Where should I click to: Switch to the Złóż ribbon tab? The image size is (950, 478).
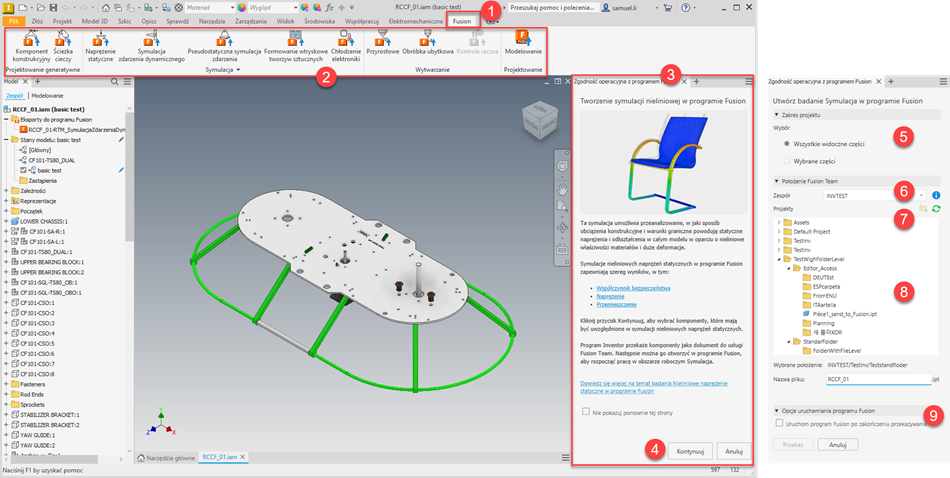[x=37, y=21]
